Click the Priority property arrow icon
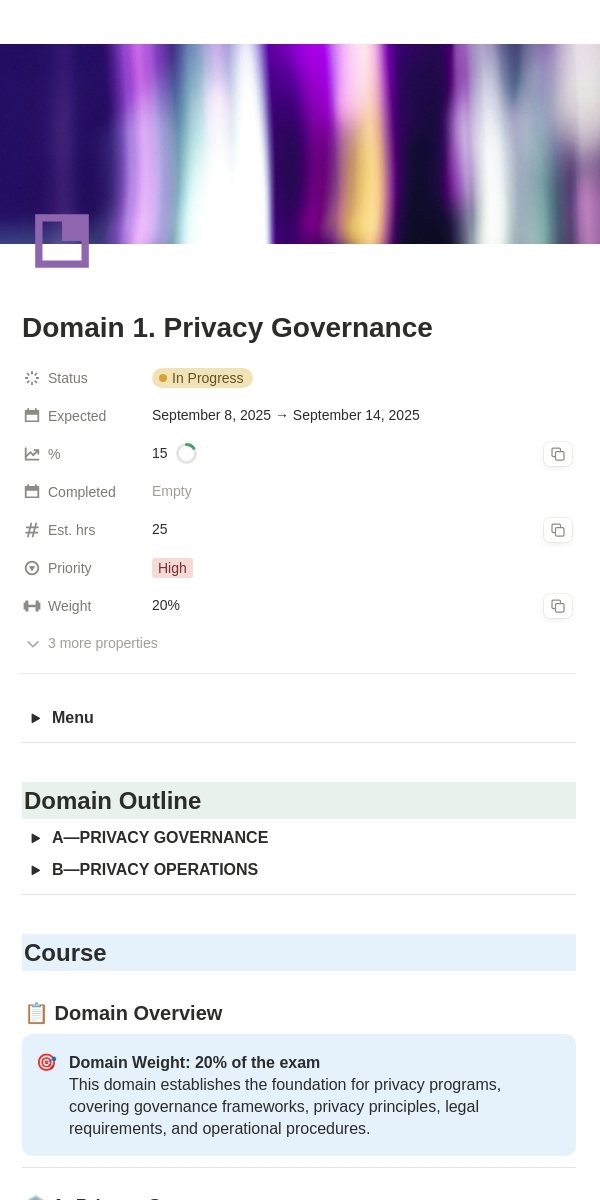The height and width of the screenshot is (1200, 600). [x=32, y=568]
